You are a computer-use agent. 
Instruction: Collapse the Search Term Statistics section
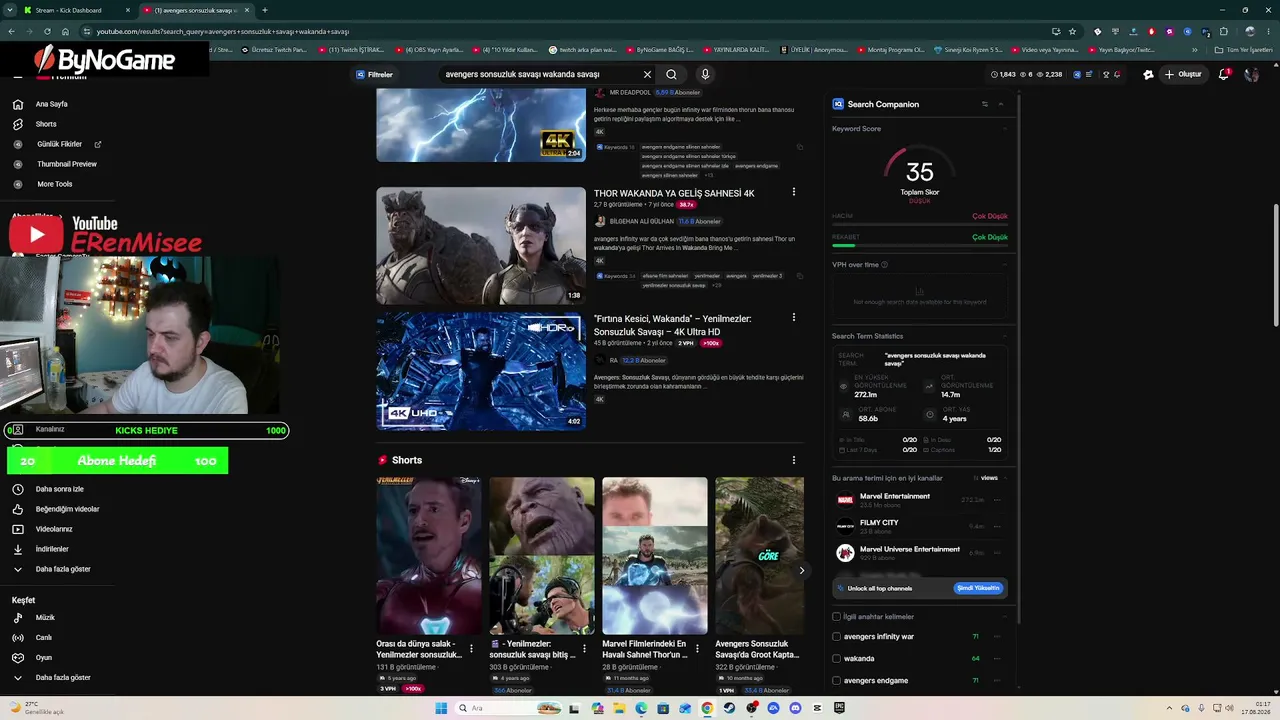(1004, 336)
